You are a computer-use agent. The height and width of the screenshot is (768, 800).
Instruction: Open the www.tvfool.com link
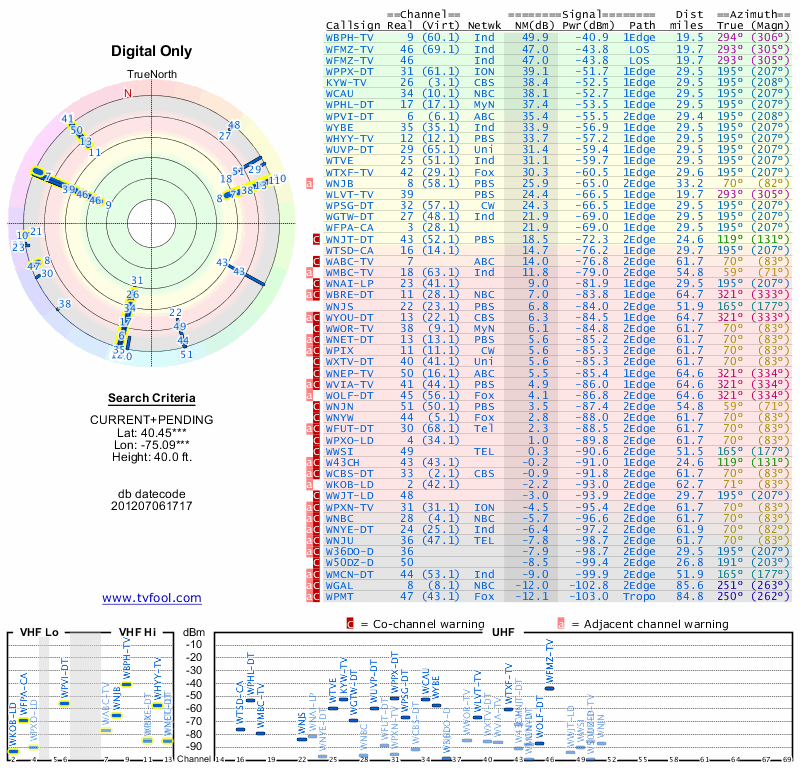[152, 598]
